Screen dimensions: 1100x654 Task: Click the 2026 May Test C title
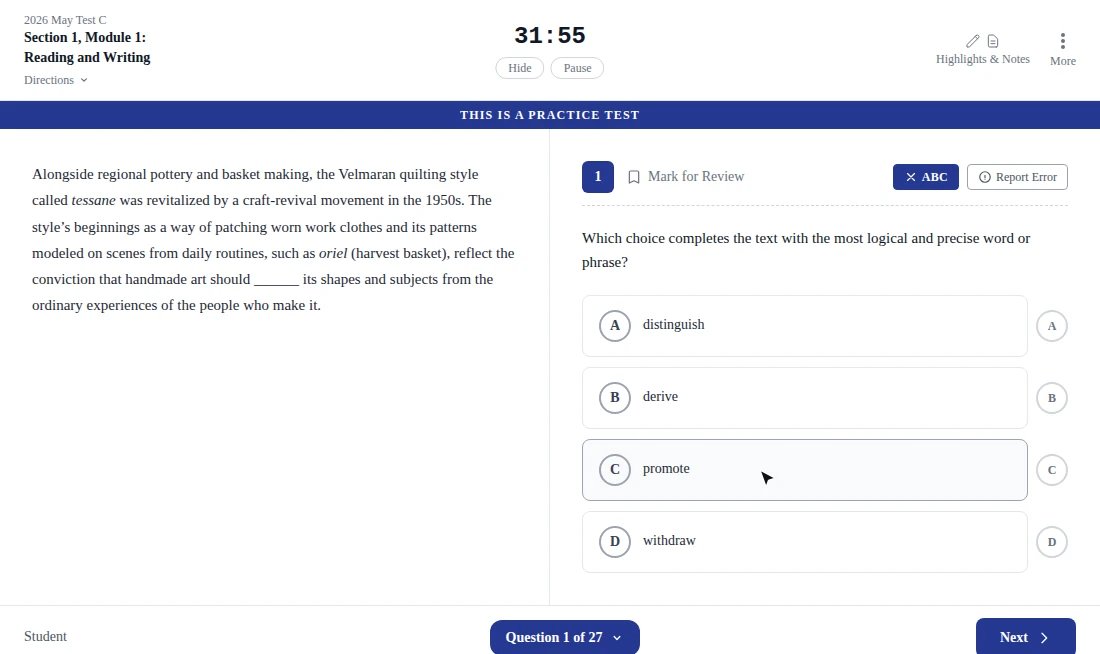[65, 20]
